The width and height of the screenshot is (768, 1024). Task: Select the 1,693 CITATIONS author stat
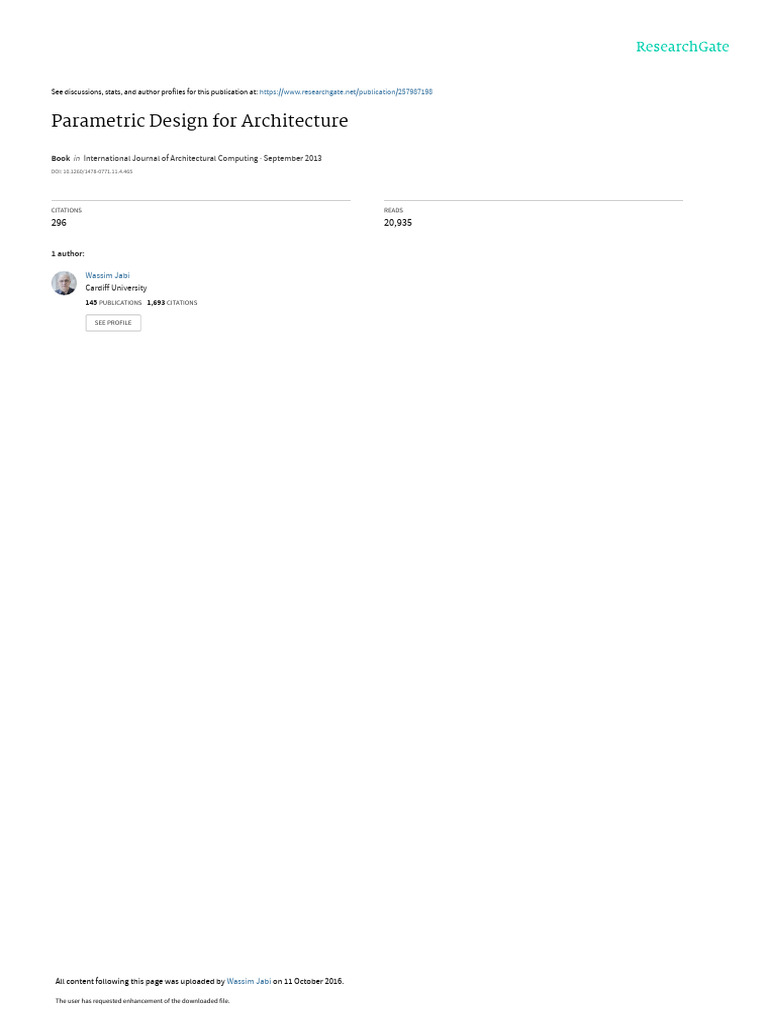(172, 303)
